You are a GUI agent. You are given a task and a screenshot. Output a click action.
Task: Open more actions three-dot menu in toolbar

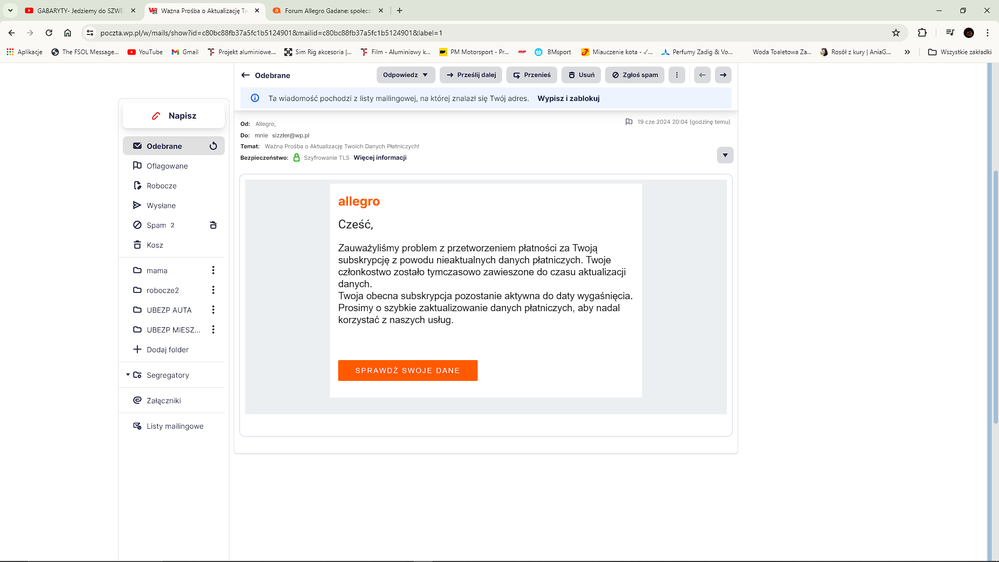pos(677,75)
